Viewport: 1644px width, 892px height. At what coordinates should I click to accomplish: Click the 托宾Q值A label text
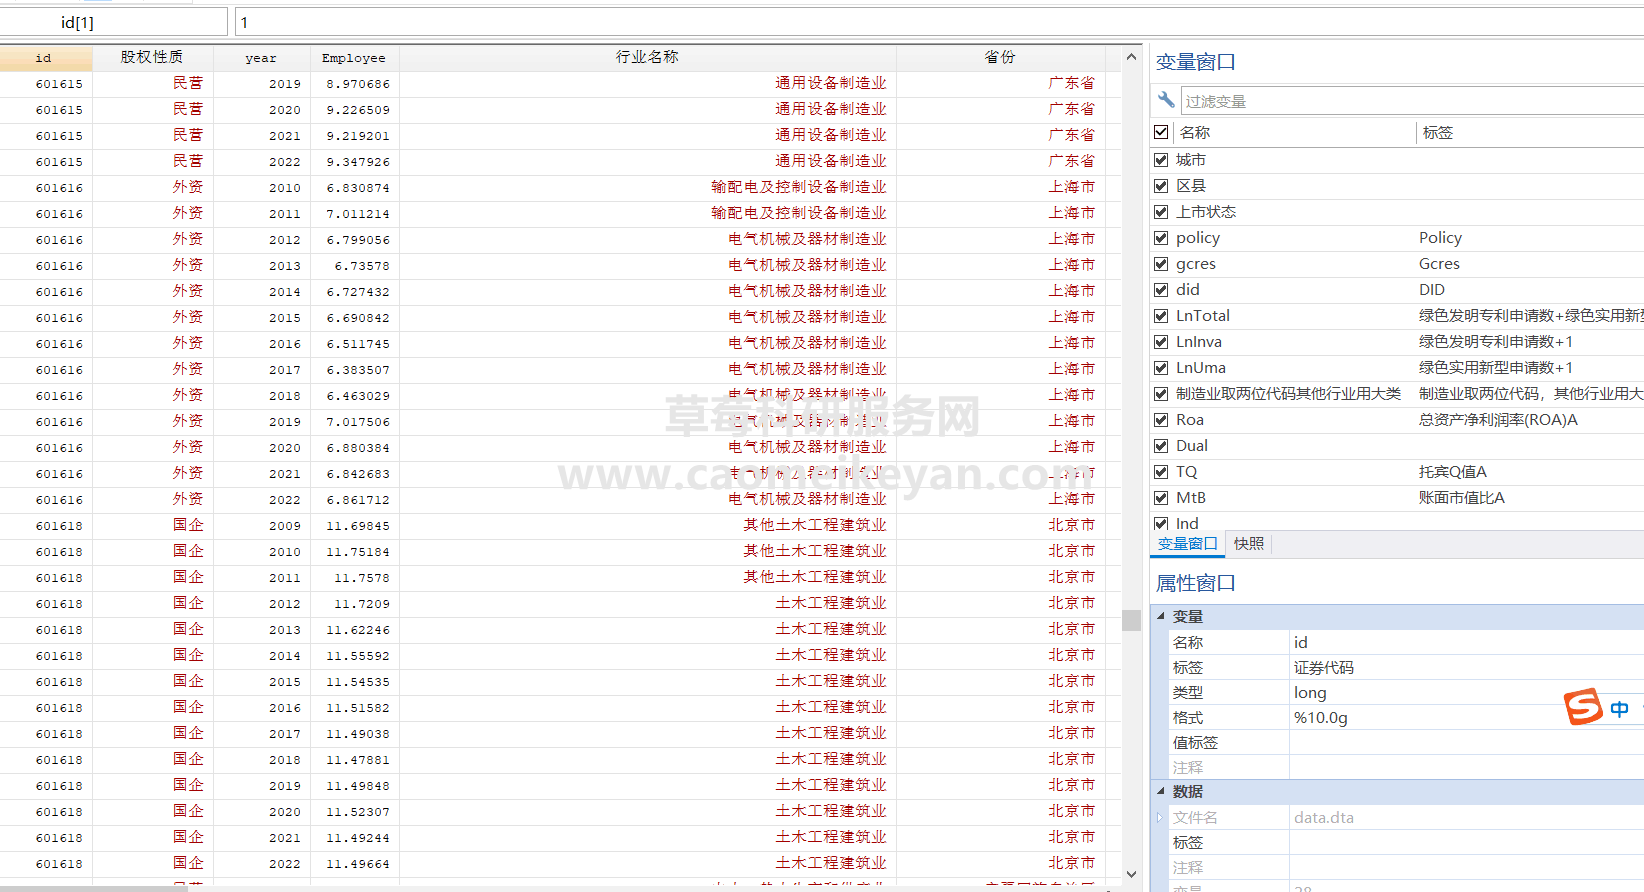tap(1452, 472)
